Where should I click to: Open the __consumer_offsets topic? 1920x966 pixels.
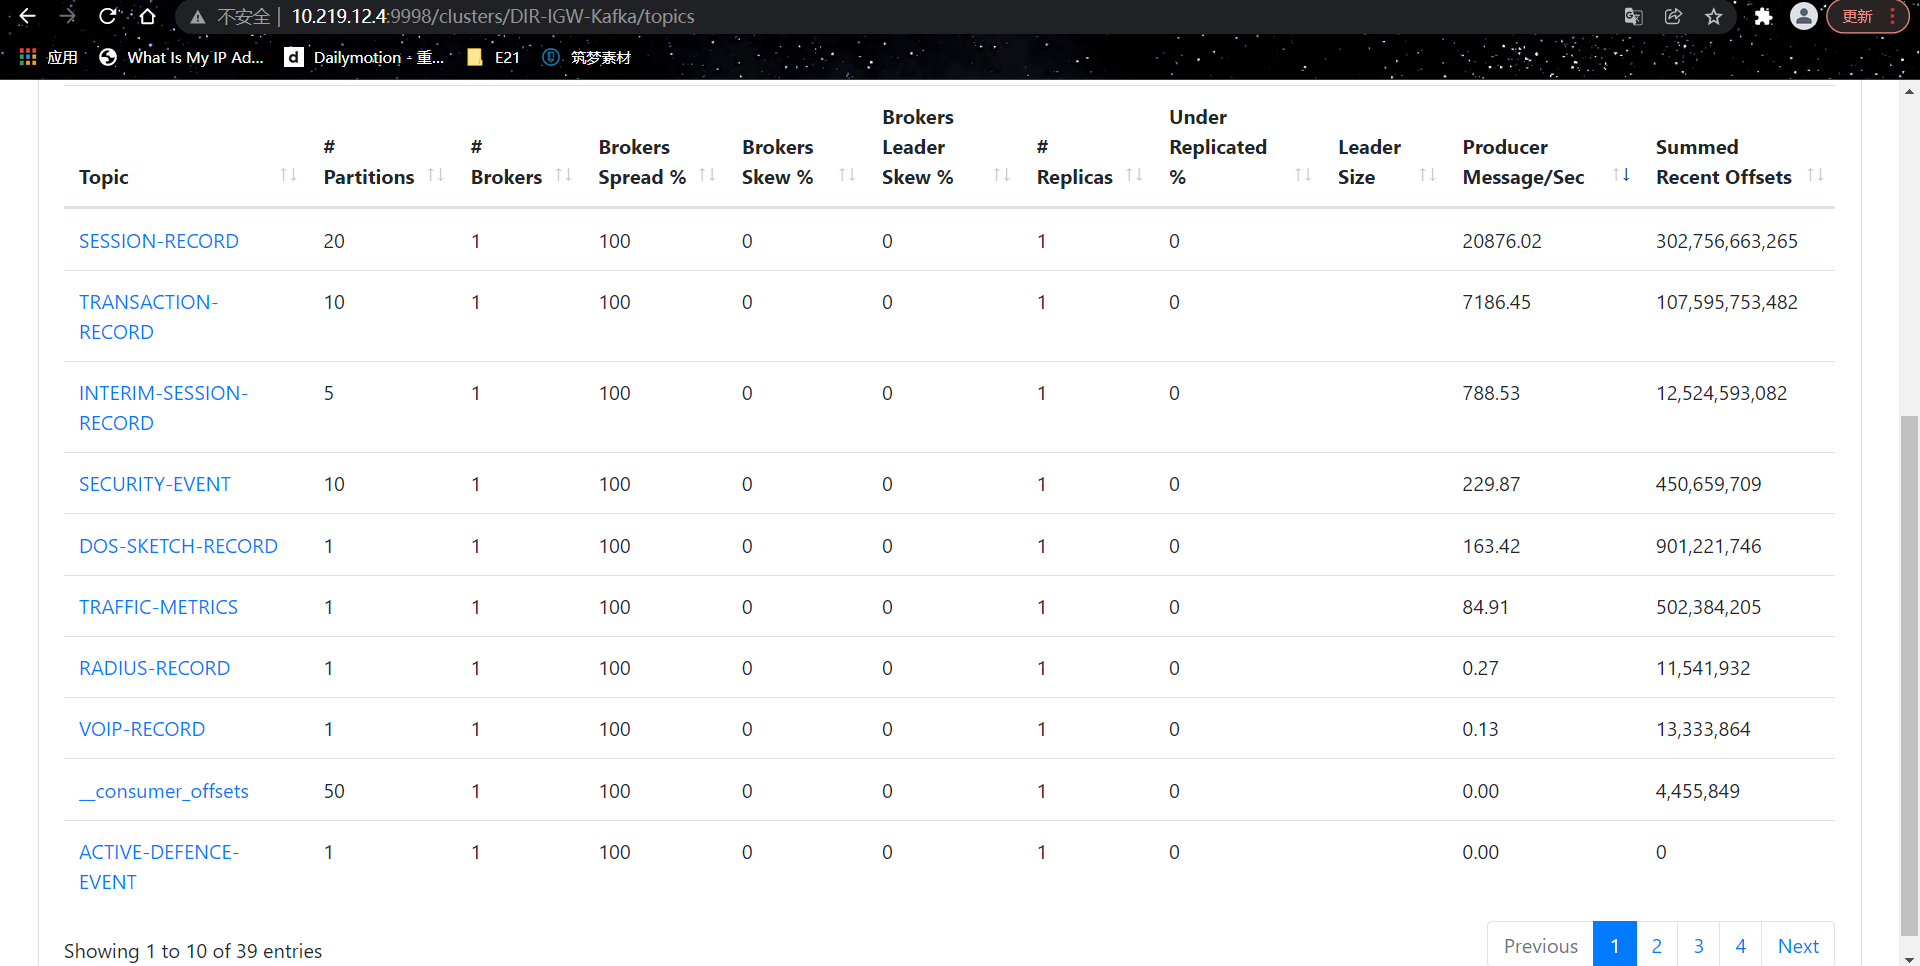click(164, 791)
